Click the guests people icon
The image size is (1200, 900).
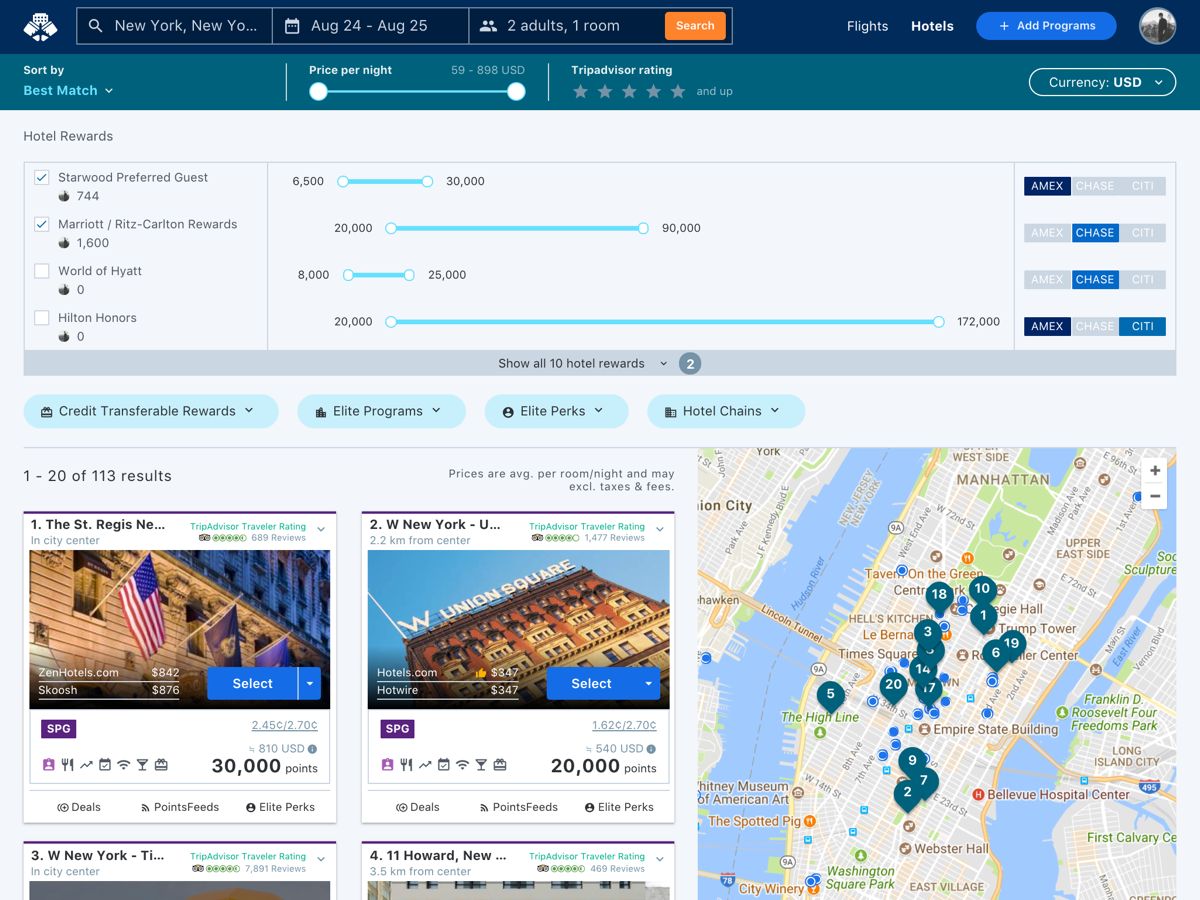pos(488,26)
